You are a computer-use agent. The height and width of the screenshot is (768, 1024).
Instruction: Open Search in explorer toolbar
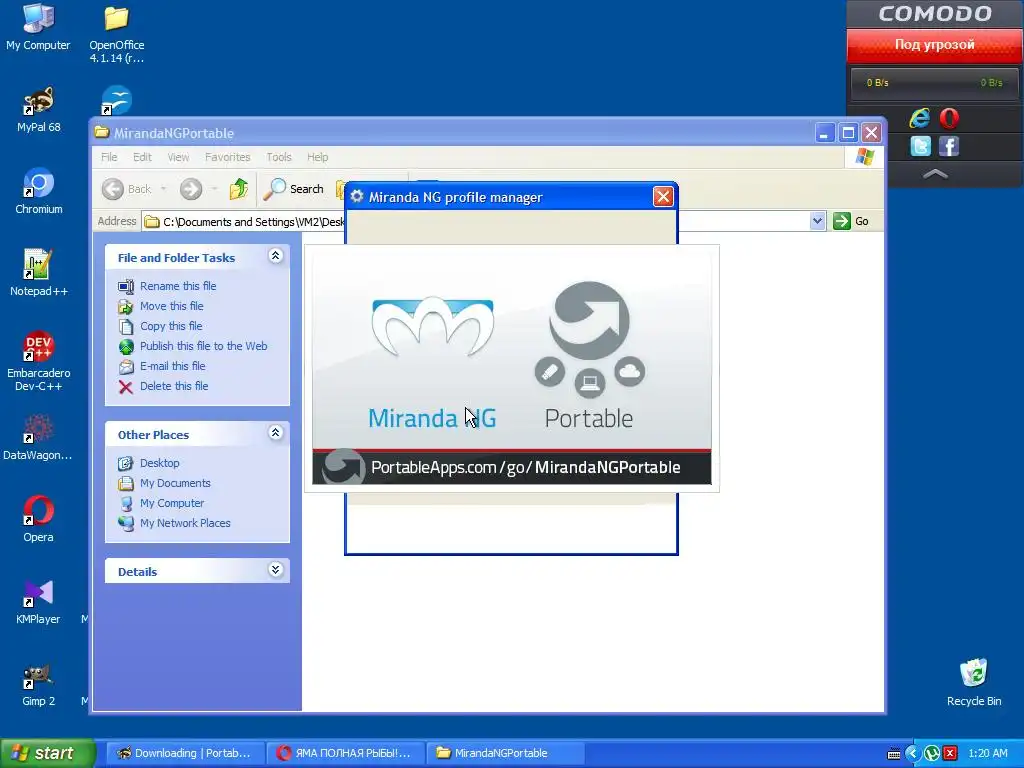coord(294,189)
